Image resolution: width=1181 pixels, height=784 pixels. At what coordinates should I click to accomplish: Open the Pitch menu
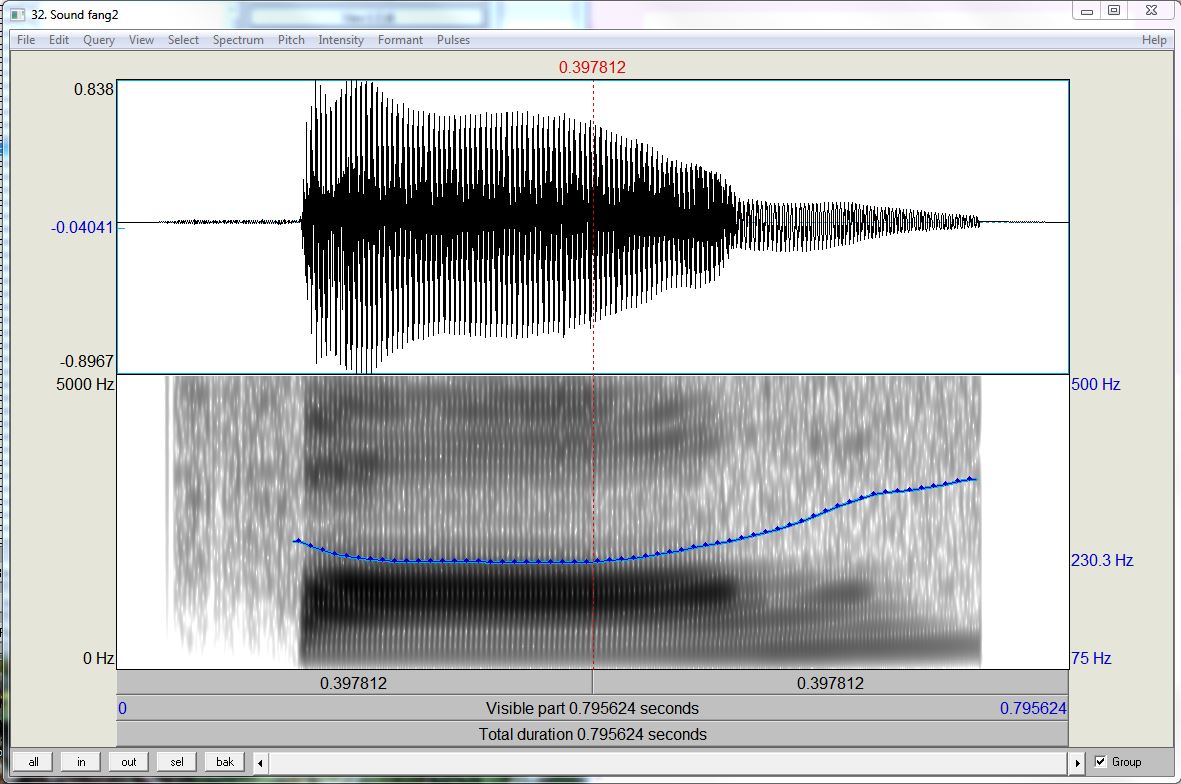pyautogui.click(x=291, y=40)
